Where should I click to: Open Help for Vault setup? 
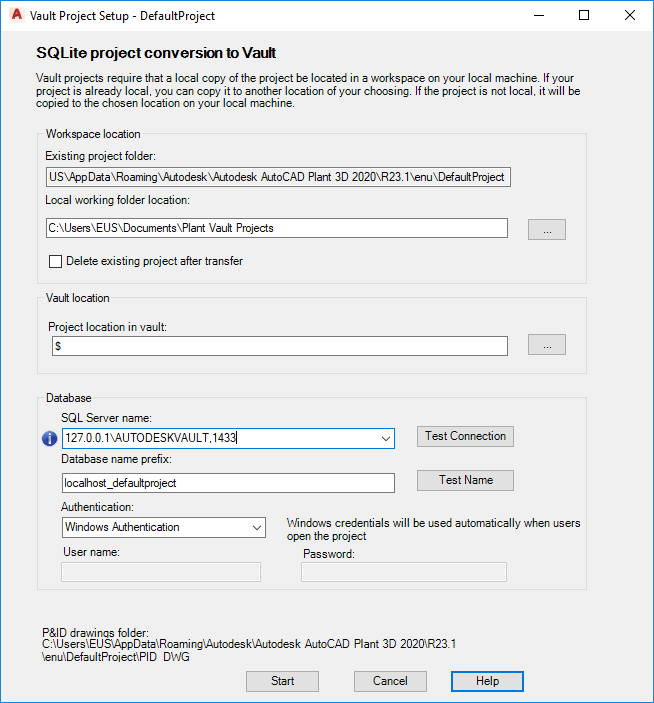487,681
